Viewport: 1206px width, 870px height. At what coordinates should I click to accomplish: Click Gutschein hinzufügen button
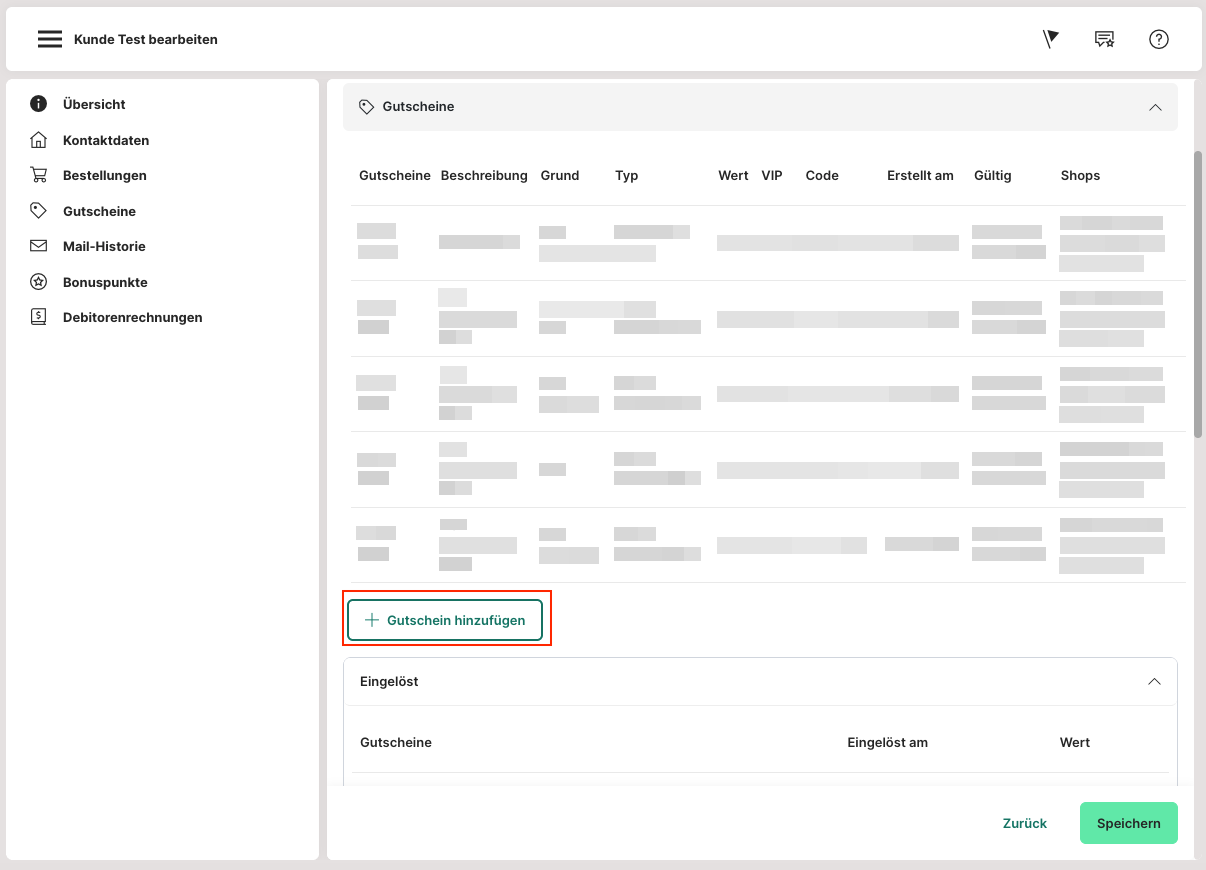(x=445, y=620)
